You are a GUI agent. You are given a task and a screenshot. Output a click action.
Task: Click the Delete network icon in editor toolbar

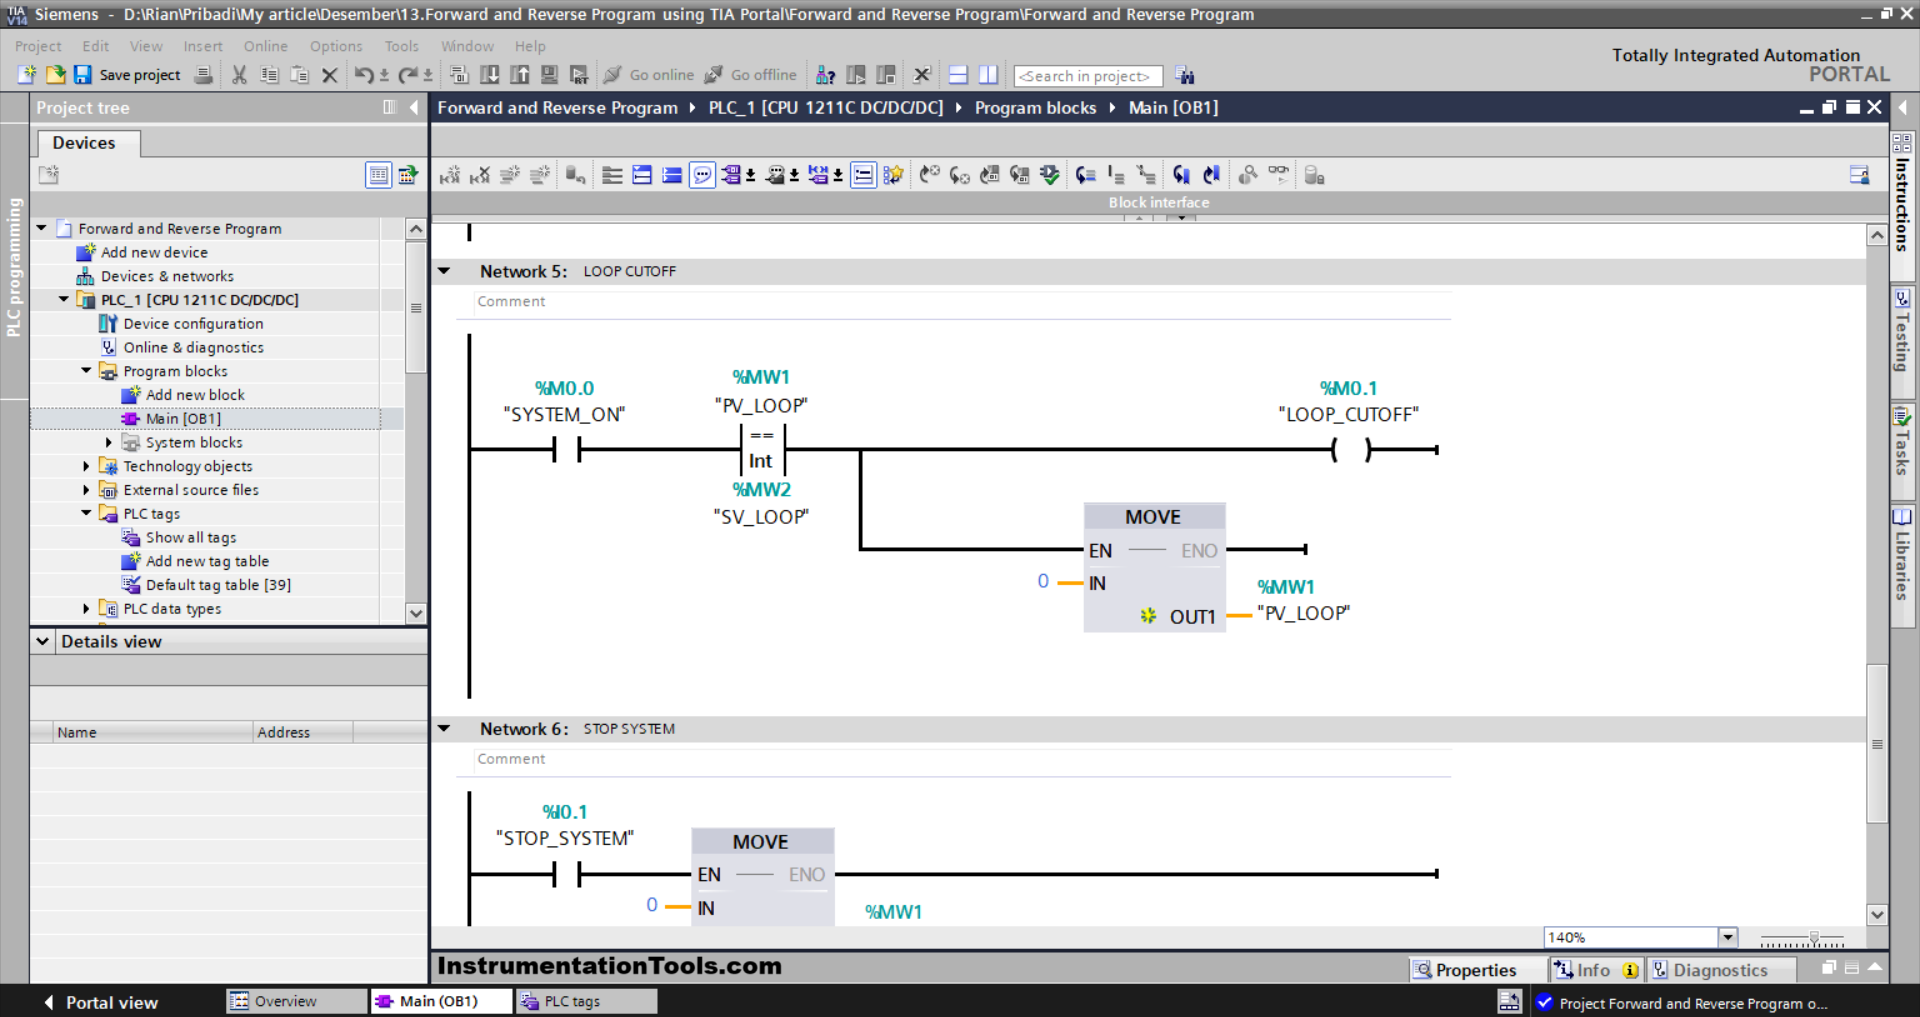[480, 175]
